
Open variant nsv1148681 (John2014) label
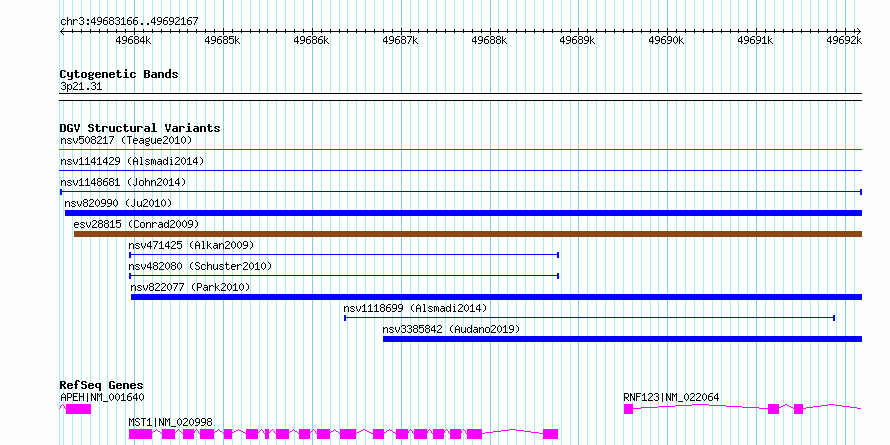tap(123, 182)
